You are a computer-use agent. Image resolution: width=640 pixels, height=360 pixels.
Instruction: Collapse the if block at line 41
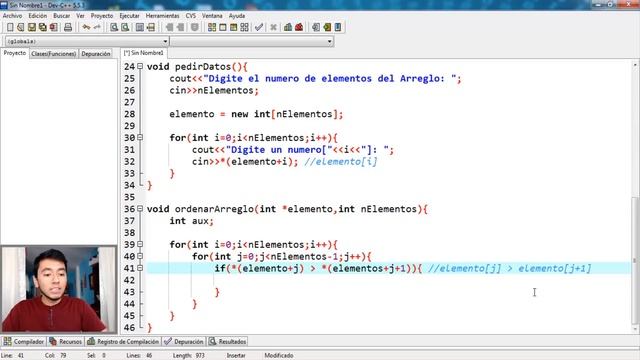click(140, 268)
